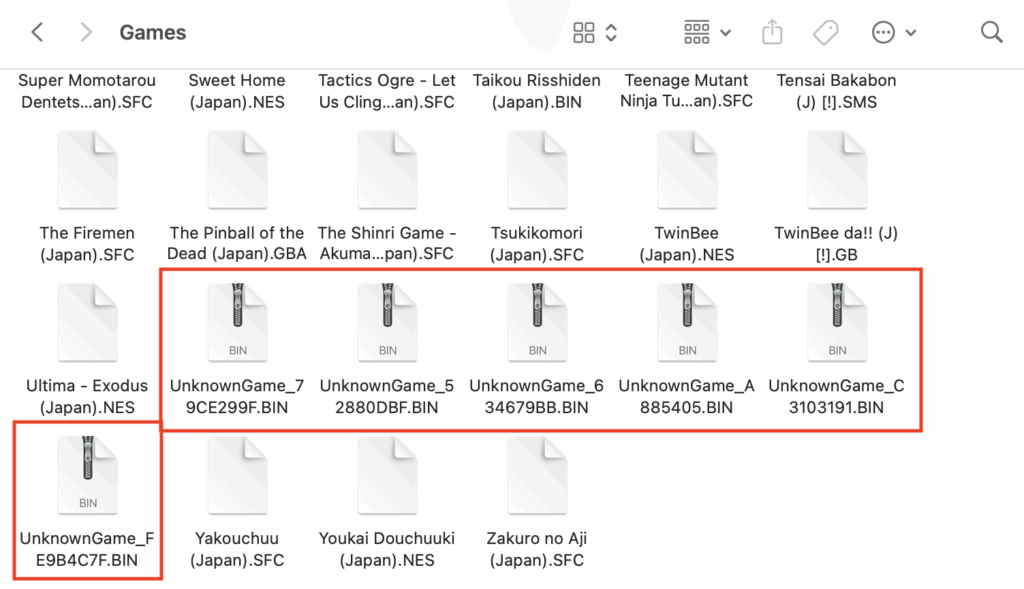Open the Group By dropdown
Viewport: 1024px width, 589px height.
click(707, 32)
